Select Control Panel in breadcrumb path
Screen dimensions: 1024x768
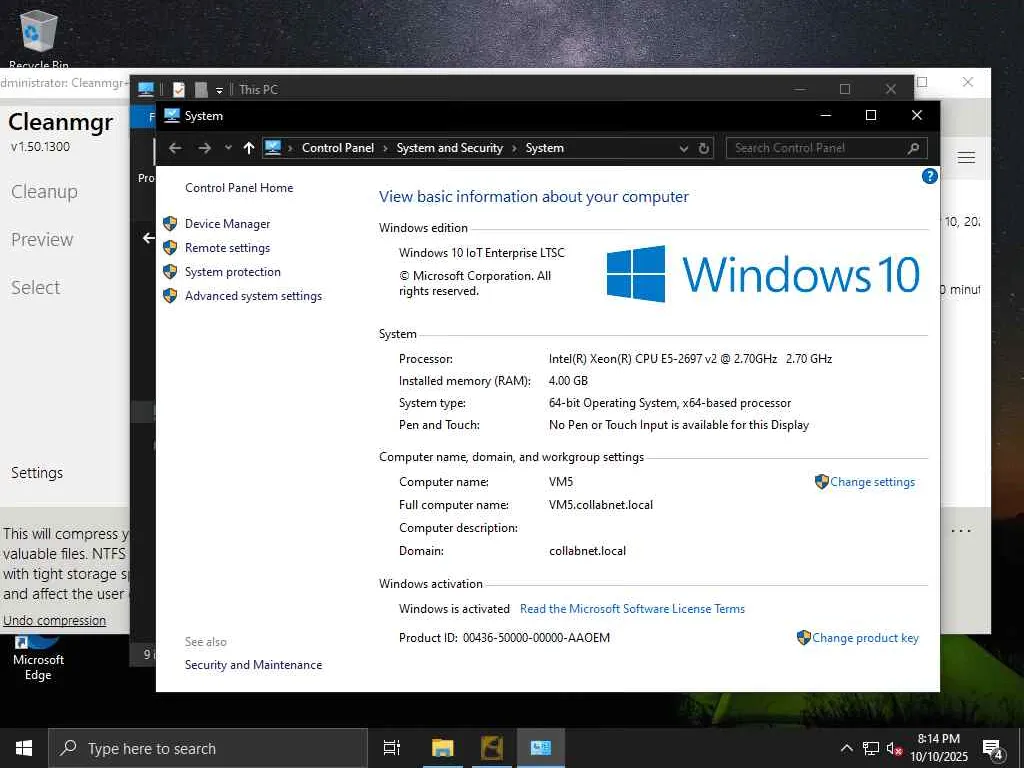(x=338, y=148)
